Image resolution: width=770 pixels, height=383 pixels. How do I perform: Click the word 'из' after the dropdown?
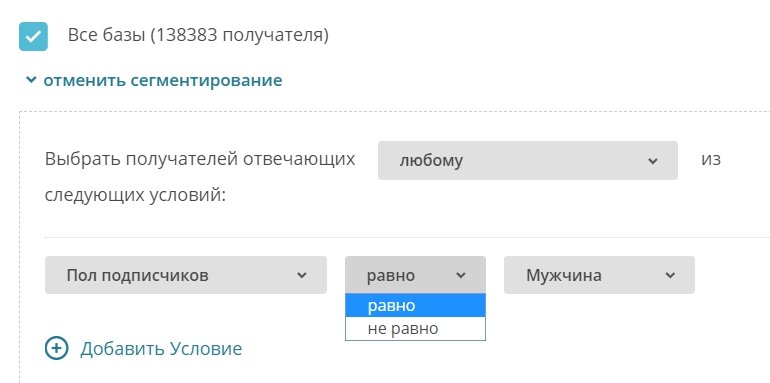tap(711, 160)
